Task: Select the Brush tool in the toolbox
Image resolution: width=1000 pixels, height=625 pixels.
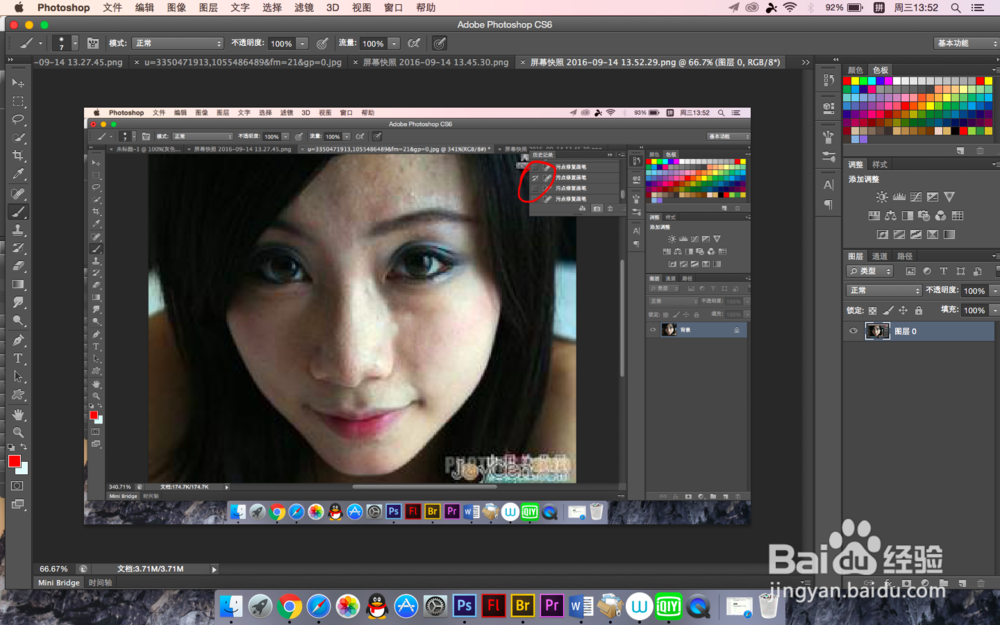Action: point(18,212)
